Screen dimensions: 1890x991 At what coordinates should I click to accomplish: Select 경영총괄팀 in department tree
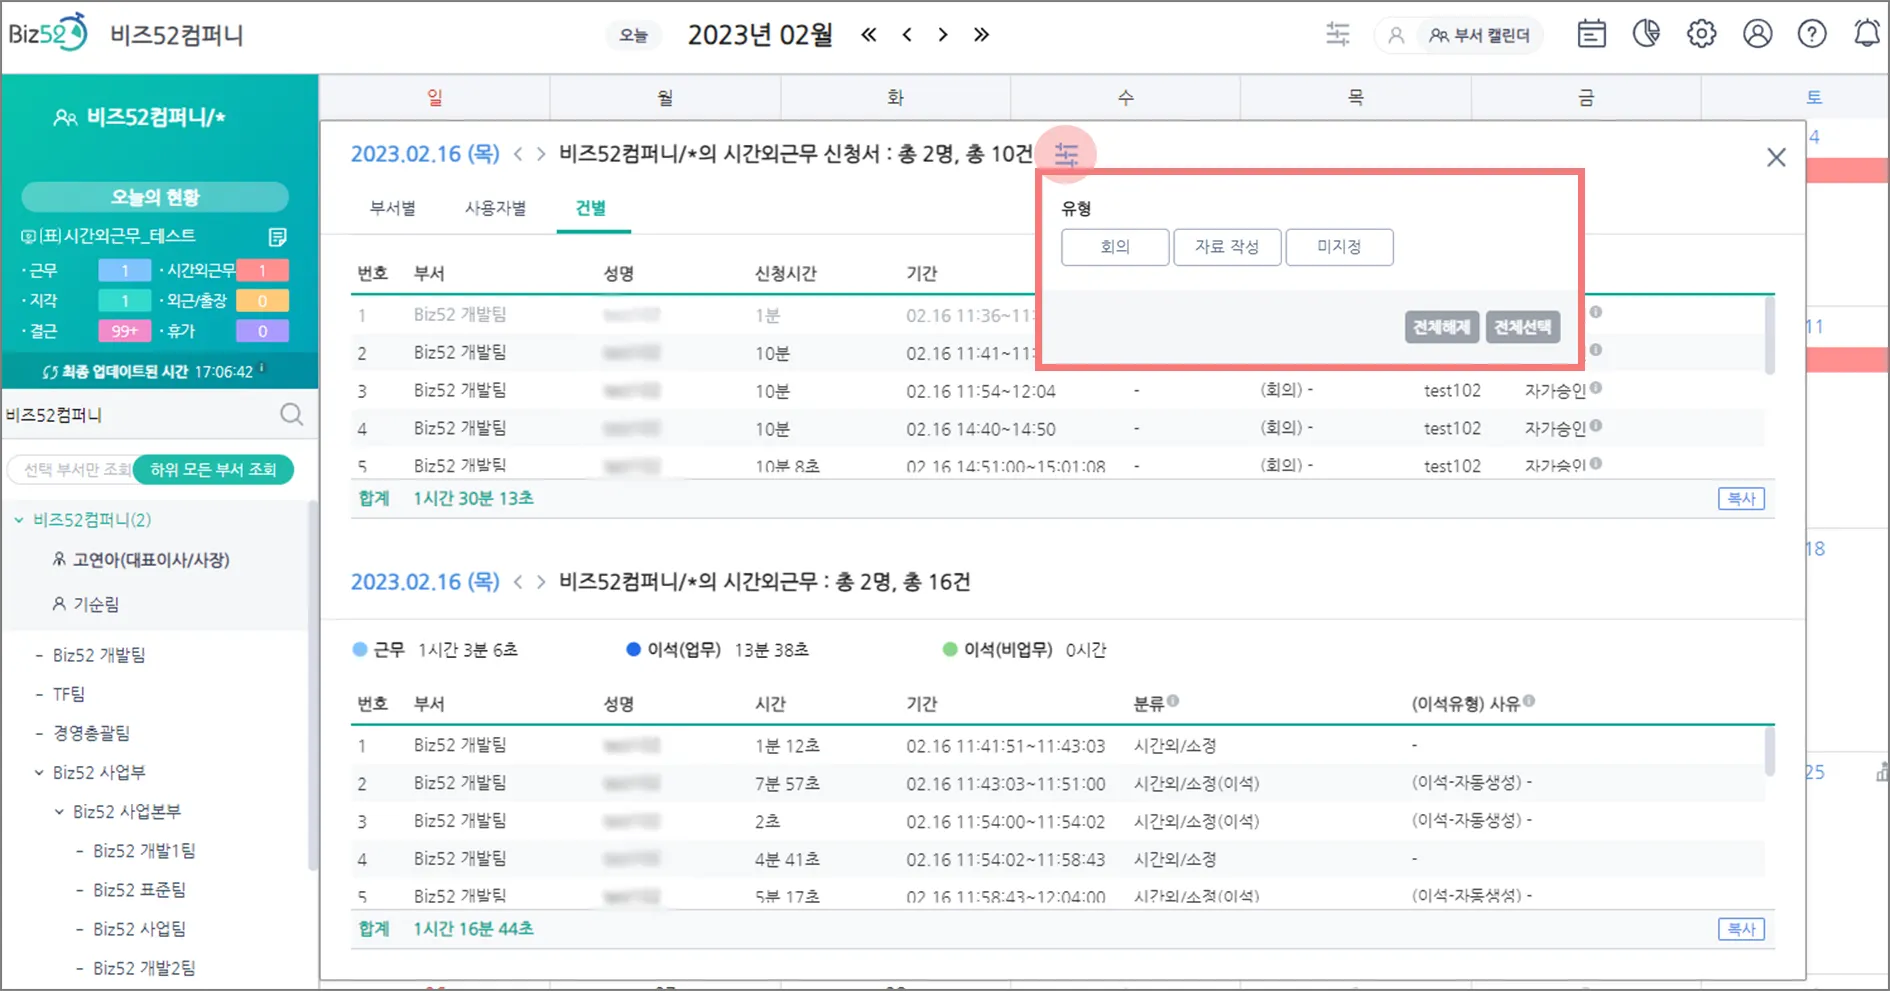91,733
